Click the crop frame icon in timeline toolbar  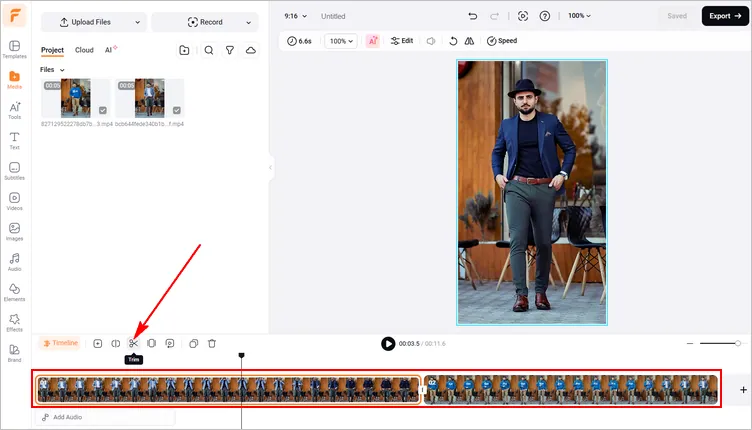click(152, 343)
